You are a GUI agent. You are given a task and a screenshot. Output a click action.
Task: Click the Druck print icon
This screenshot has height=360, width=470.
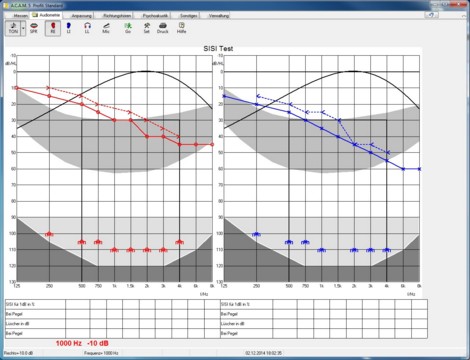click(163, 28)
